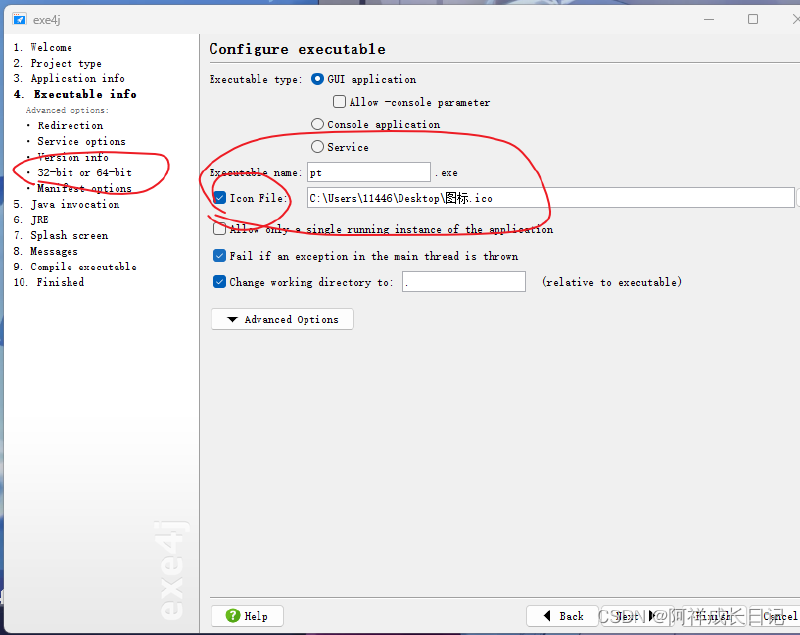Open 32-bit or 64-bit advanced option
The width and height of the screenshot is (800, 635).
pyautogui.click(x=85, y=172)
